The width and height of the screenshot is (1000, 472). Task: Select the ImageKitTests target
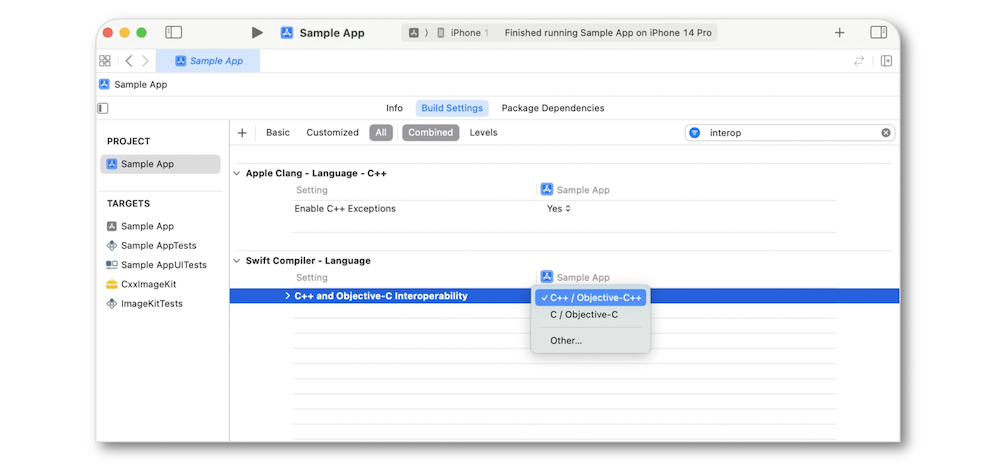152,304
